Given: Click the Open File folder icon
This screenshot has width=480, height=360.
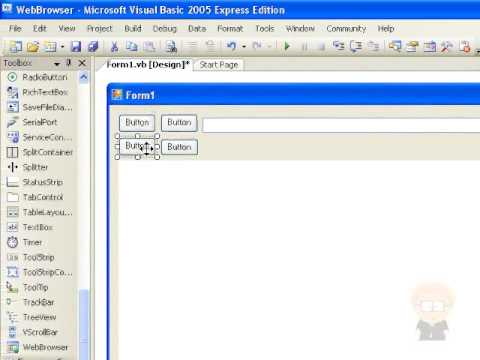Looking at the screenshot, I should tap(33, 46).
